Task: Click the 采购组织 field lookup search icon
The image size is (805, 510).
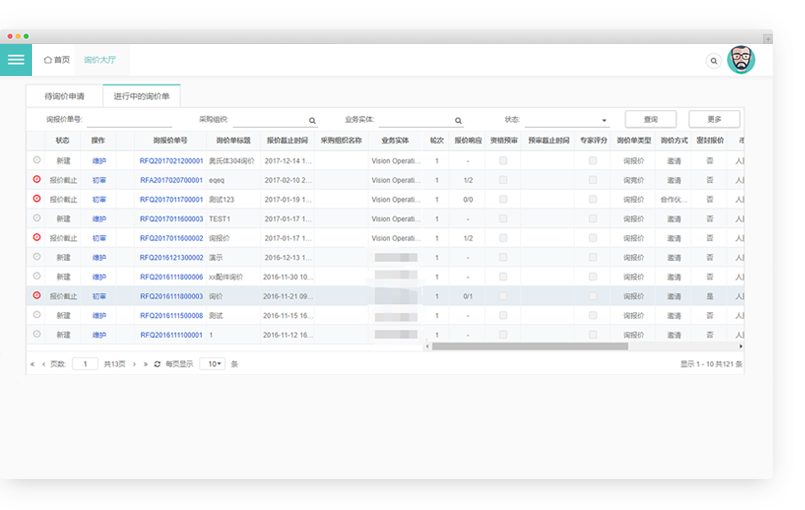Action: pos(312,120)
